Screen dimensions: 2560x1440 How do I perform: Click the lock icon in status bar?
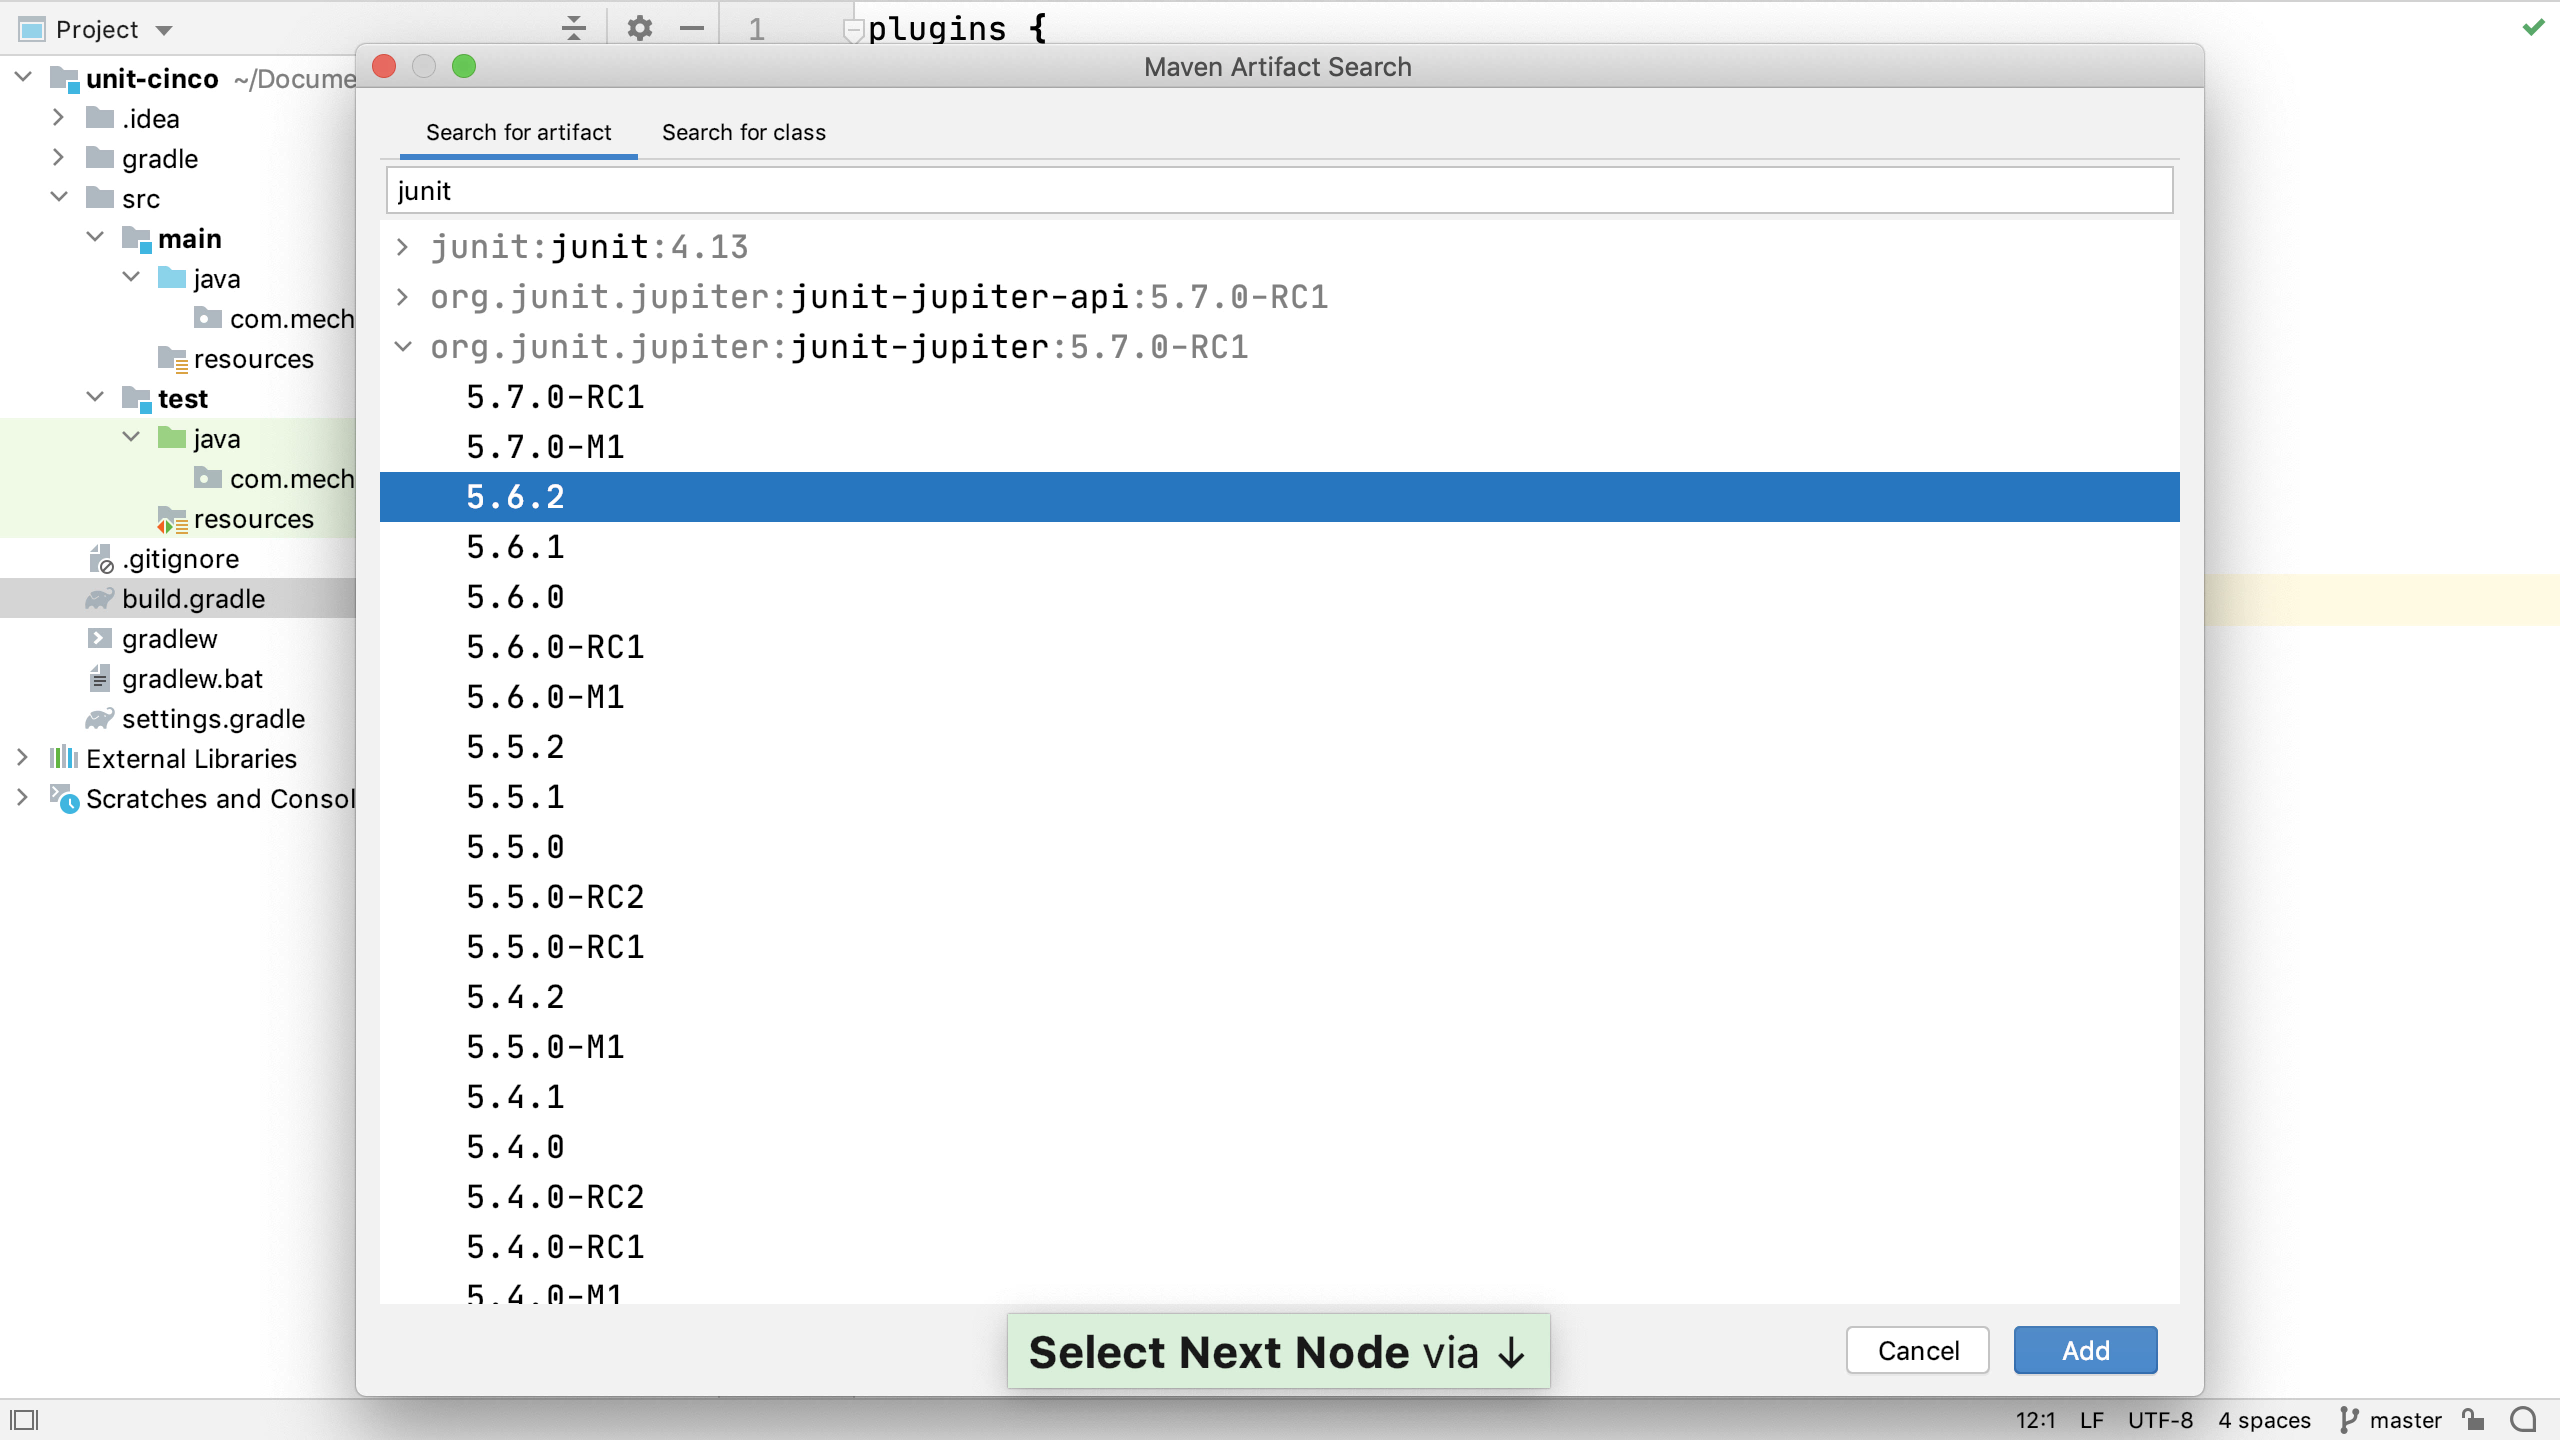[x=2474, y=1419]
